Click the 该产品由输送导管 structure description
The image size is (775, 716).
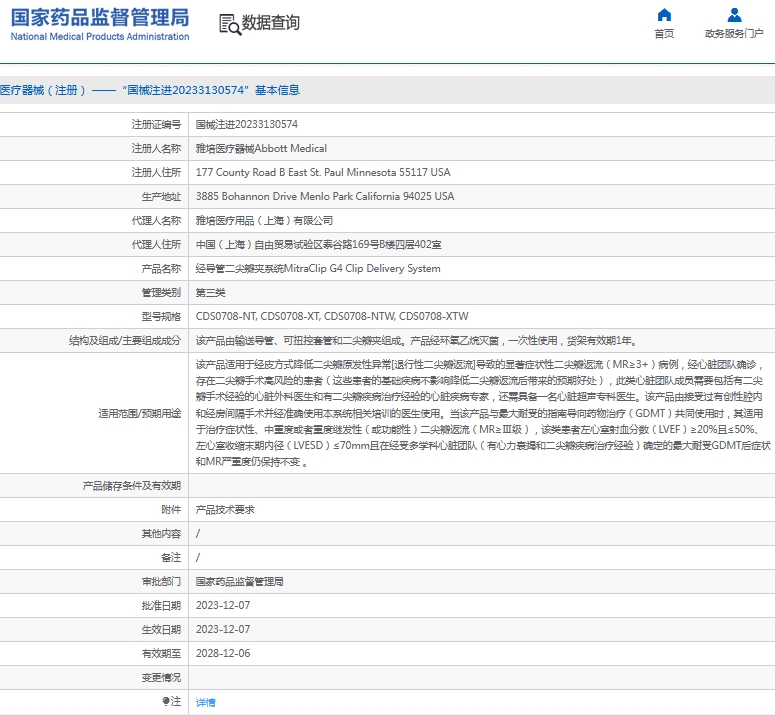point(417,340)
